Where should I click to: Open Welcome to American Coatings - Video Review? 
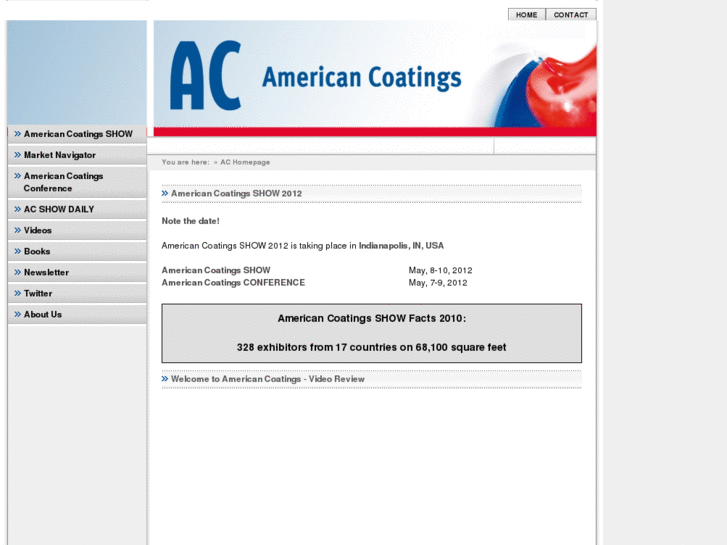(x=268, y=379)
